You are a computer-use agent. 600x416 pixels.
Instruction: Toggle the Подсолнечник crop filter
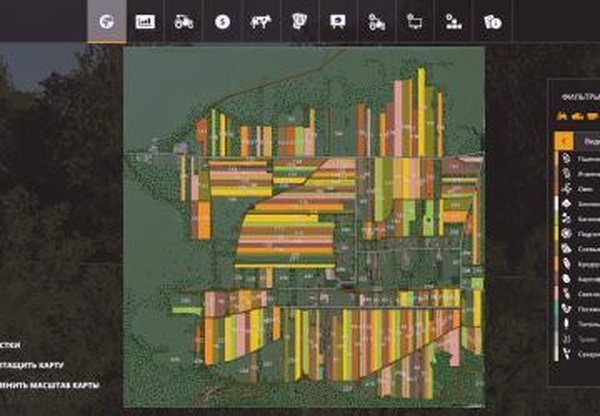[578, 234]
